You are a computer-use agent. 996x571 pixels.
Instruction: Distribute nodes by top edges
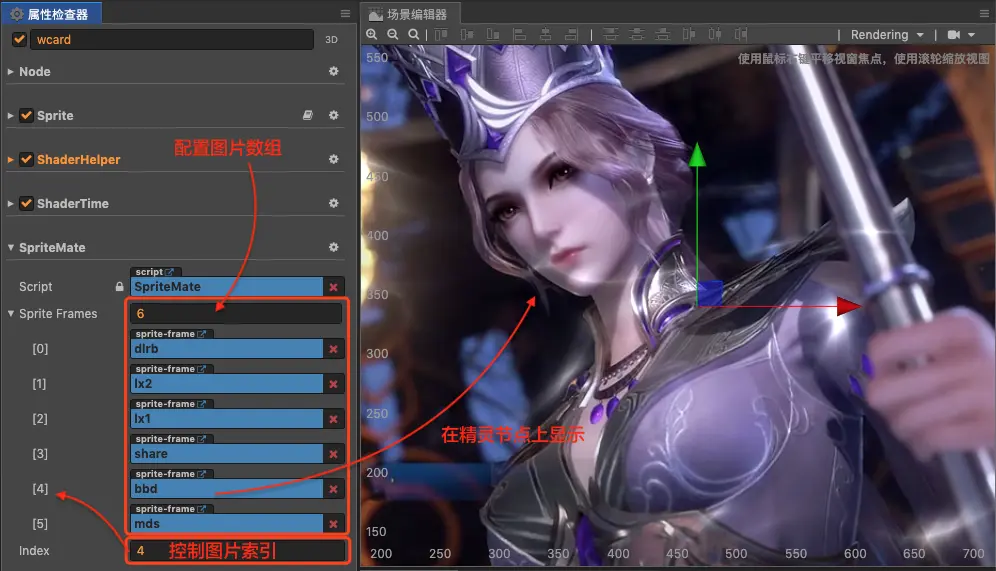pyautogui.click(x=610, y=34)
